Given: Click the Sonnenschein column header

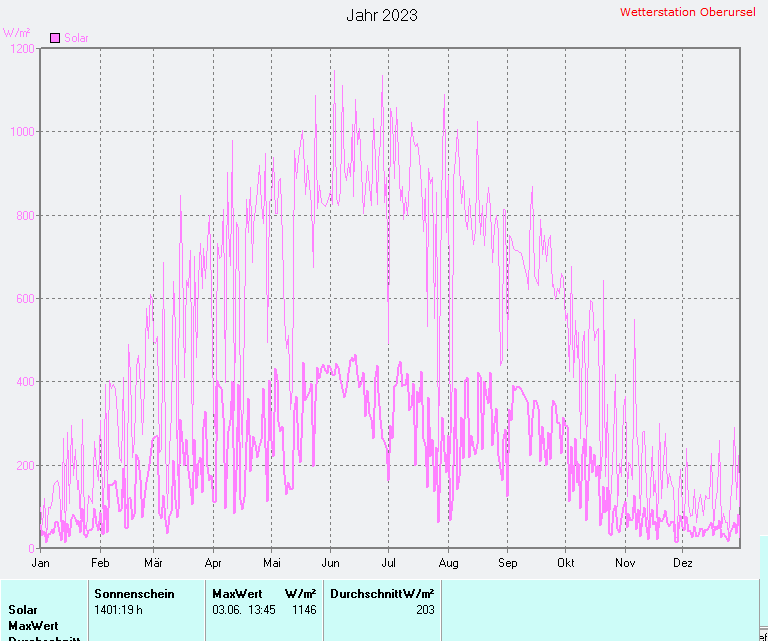Looking at the screenshot, I should point(134,594).
